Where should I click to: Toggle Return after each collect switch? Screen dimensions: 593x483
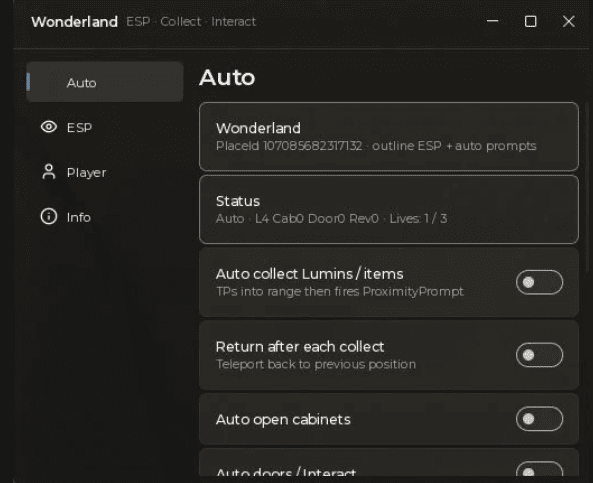539,355
